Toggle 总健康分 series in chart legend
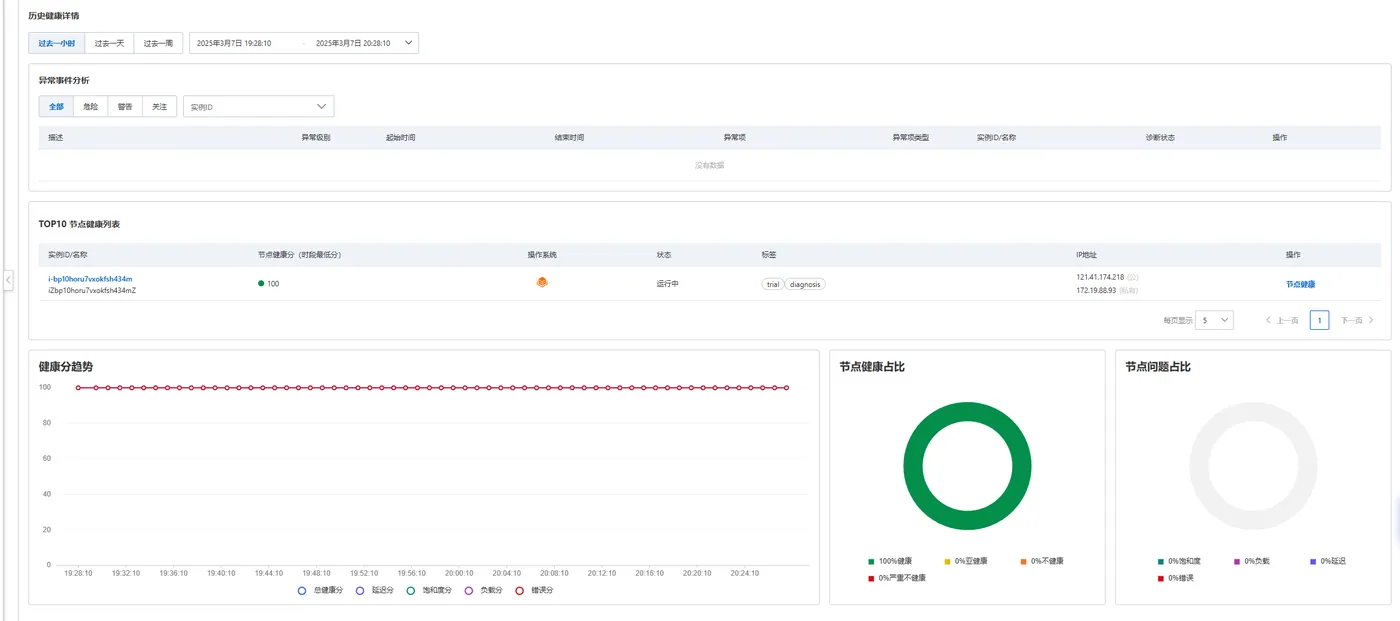The width and height of the screenshot is (1400, 621). coord(320,591)
